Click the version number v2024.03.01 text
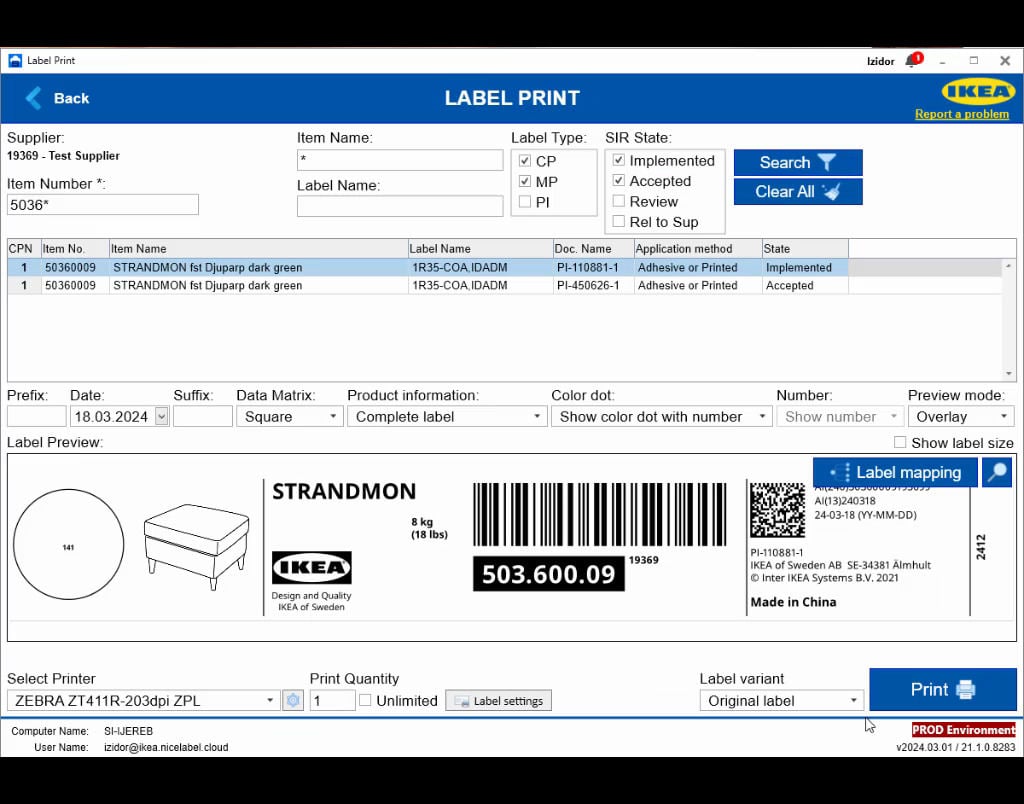Viewport: 1024px width, 804px height. 955,747
